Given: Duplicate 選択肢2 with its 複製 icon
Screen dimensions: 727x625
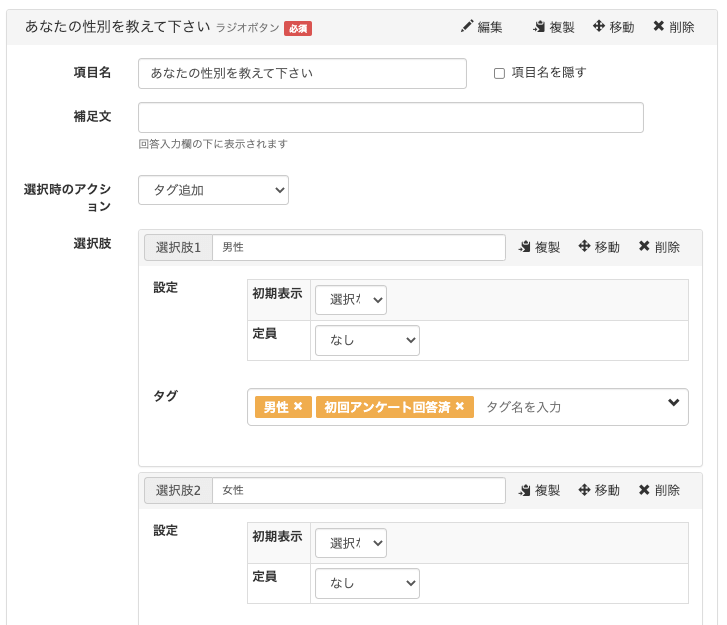Looking at the screenshot, I should click(x=524, y=490).
